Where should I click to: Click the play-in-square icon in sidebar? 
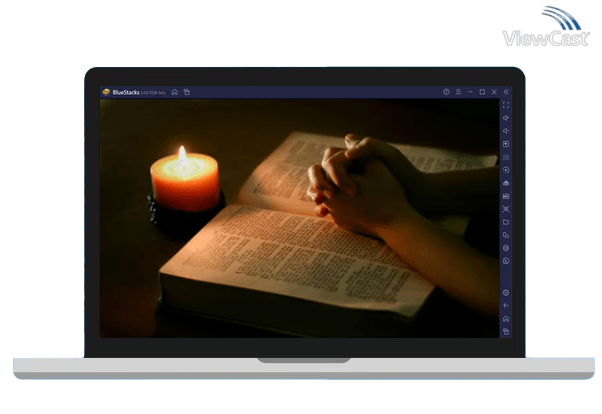point(506,144)
